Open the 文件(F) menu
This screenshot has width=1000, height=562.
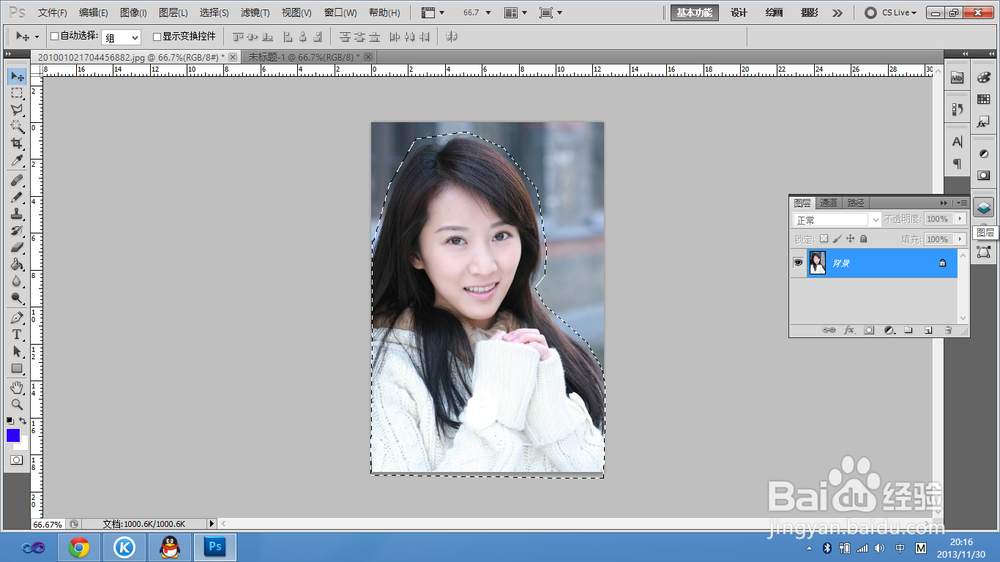point(52,13)
